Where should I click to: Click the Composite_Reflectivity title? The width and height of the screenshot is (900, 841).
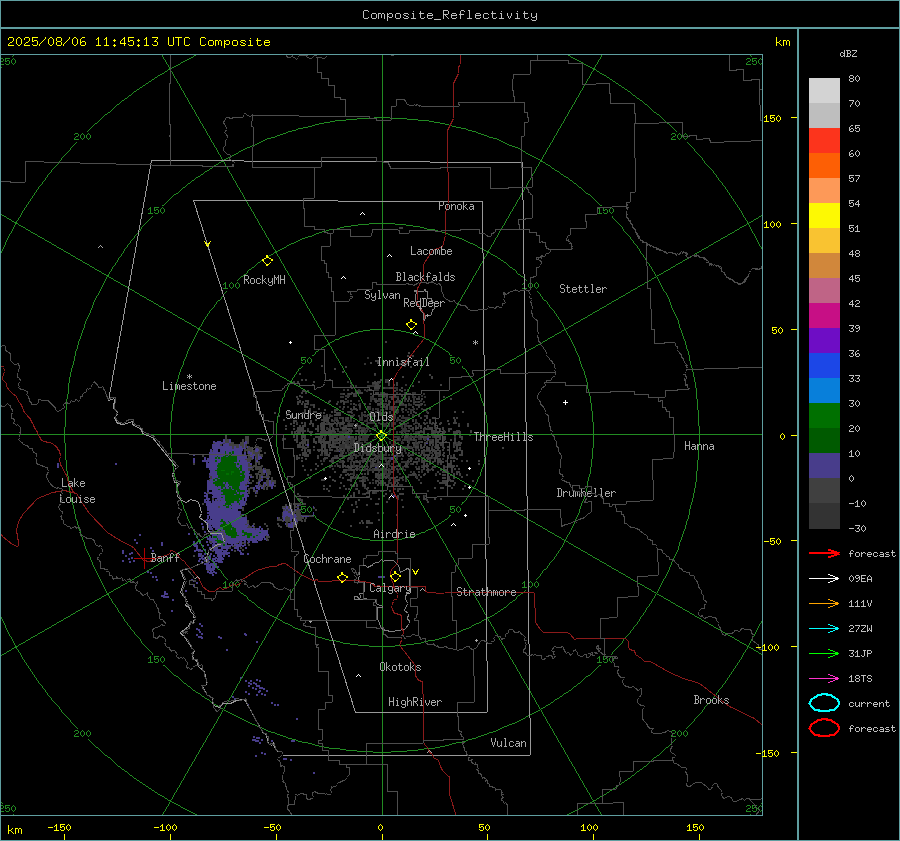pyautogui.click(x=450, y=15)
